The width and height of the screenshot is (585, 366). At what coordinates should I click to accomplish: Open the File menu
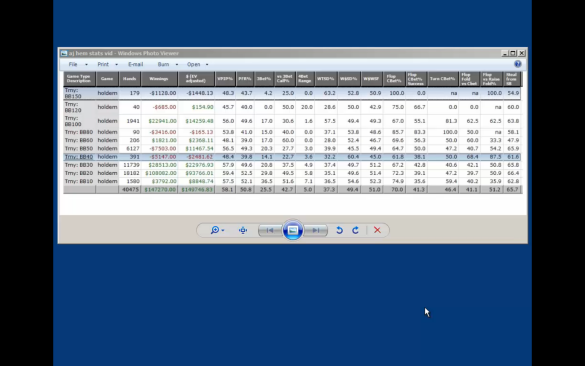78,65
